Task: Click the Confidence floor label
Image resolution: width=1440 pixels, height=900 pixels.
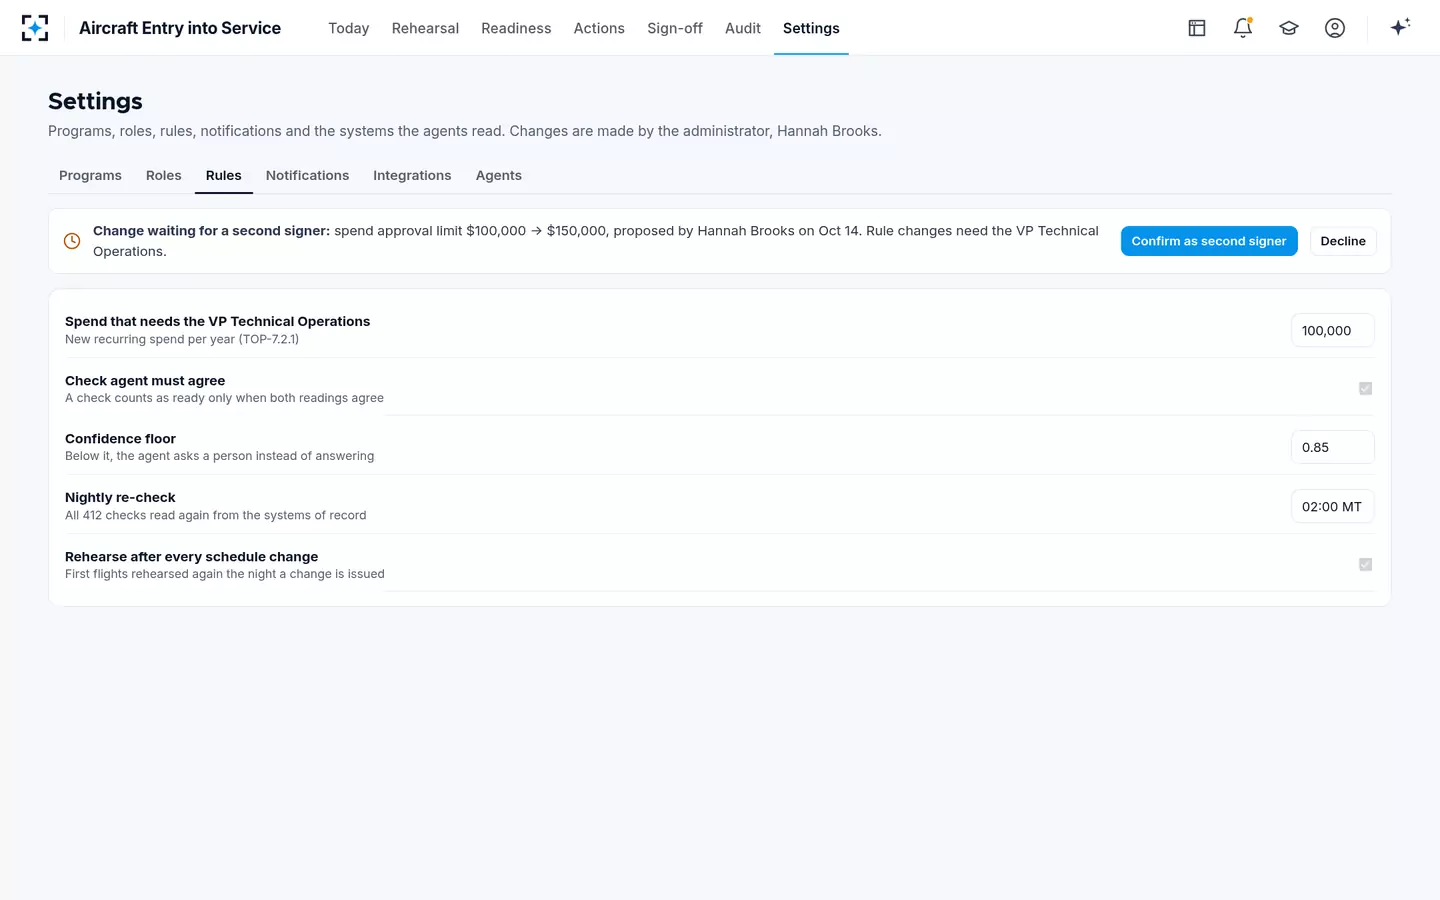Action: click(120, 438)
